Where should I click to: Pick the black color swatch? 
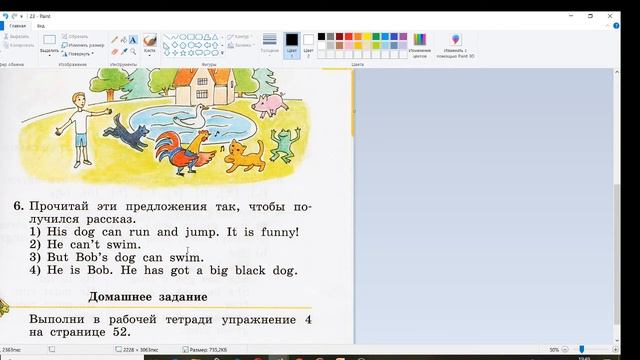pos(322,37)
